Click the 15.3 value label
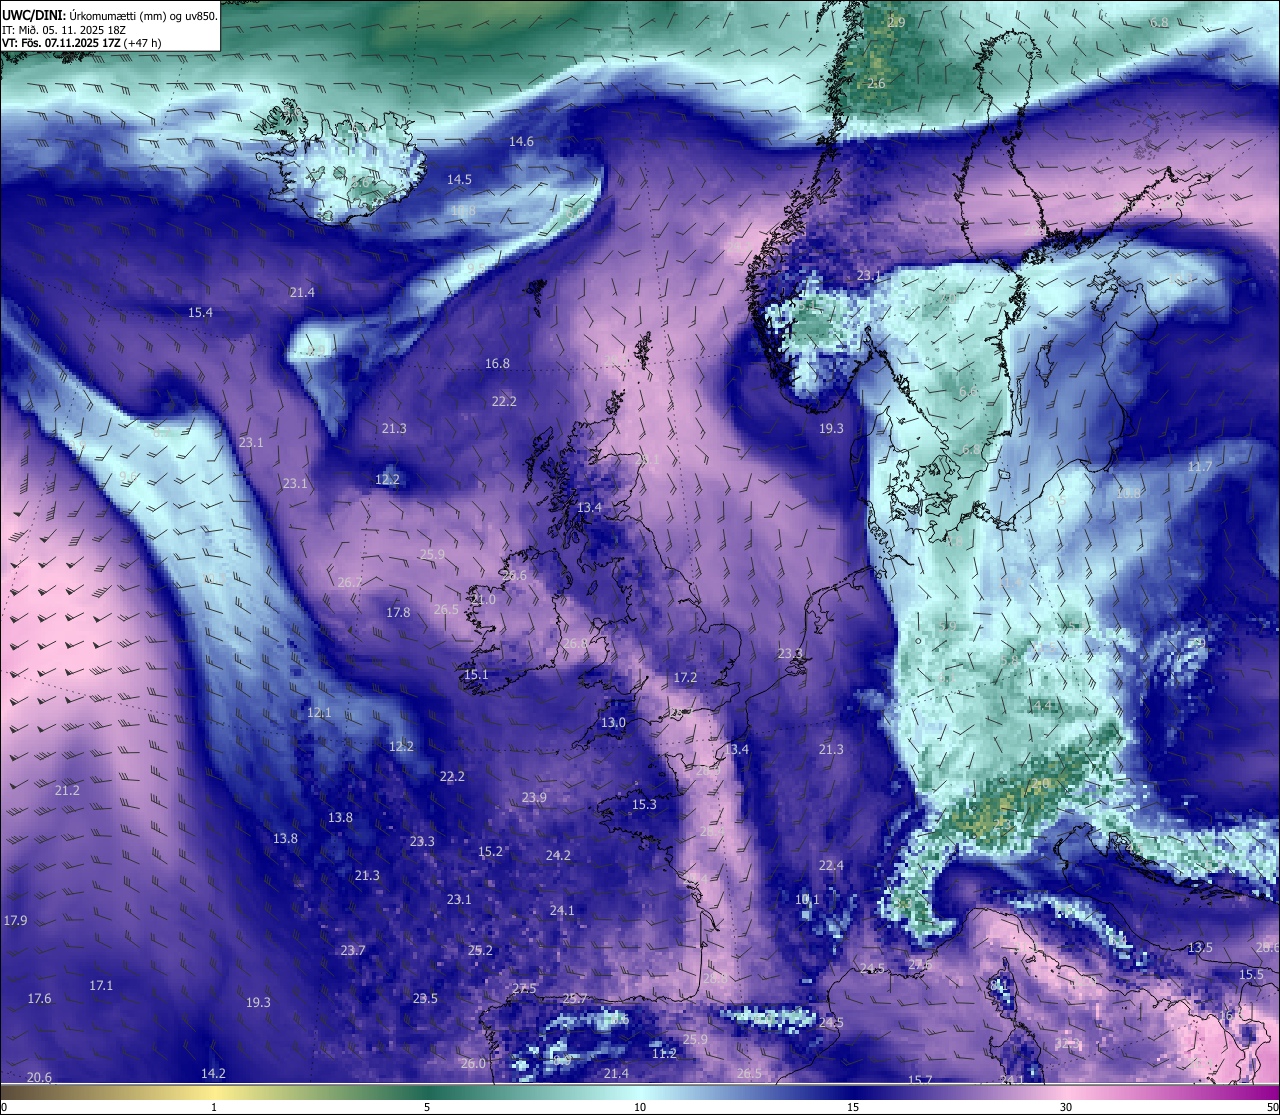Viewport: 1280px width, 1115px height. [x=644, y=805]
